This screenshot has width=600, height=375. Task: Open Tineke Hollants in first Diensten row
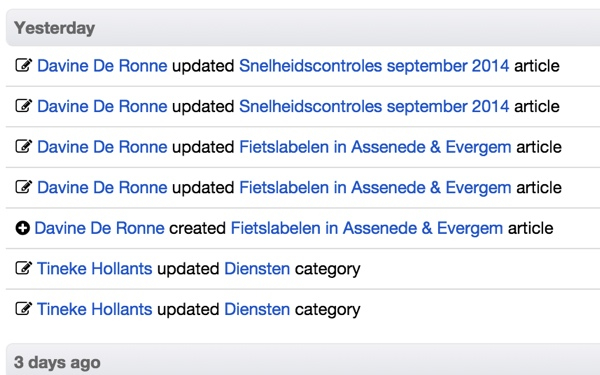click(x=95, y=269)
